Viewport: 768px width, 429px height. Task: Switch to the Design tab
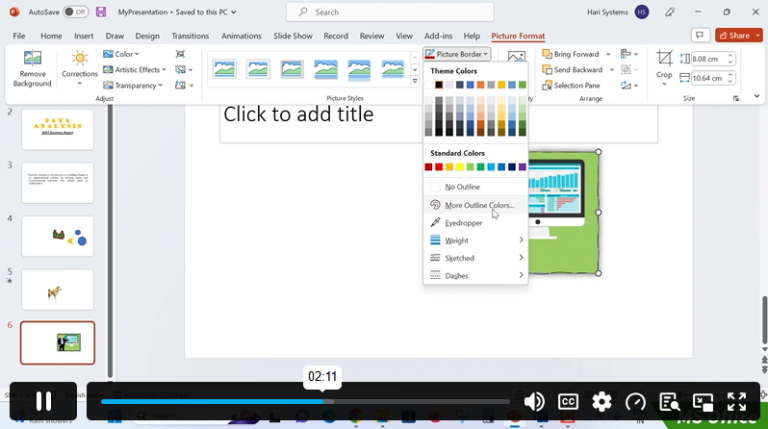[x=147, y=36]
